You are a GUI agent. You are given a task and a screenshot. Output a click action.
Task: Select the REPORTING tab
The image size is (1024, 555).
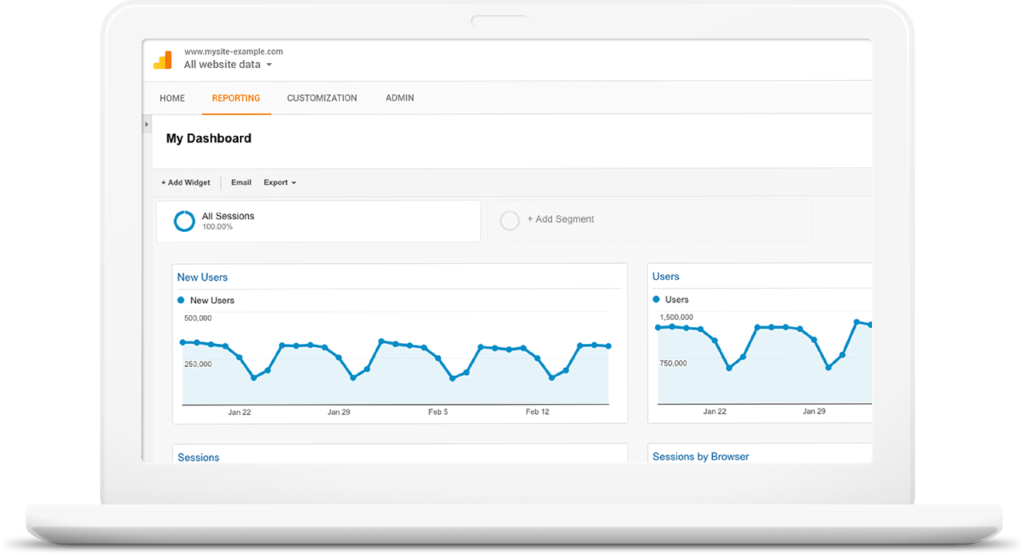tap(236, 98)
